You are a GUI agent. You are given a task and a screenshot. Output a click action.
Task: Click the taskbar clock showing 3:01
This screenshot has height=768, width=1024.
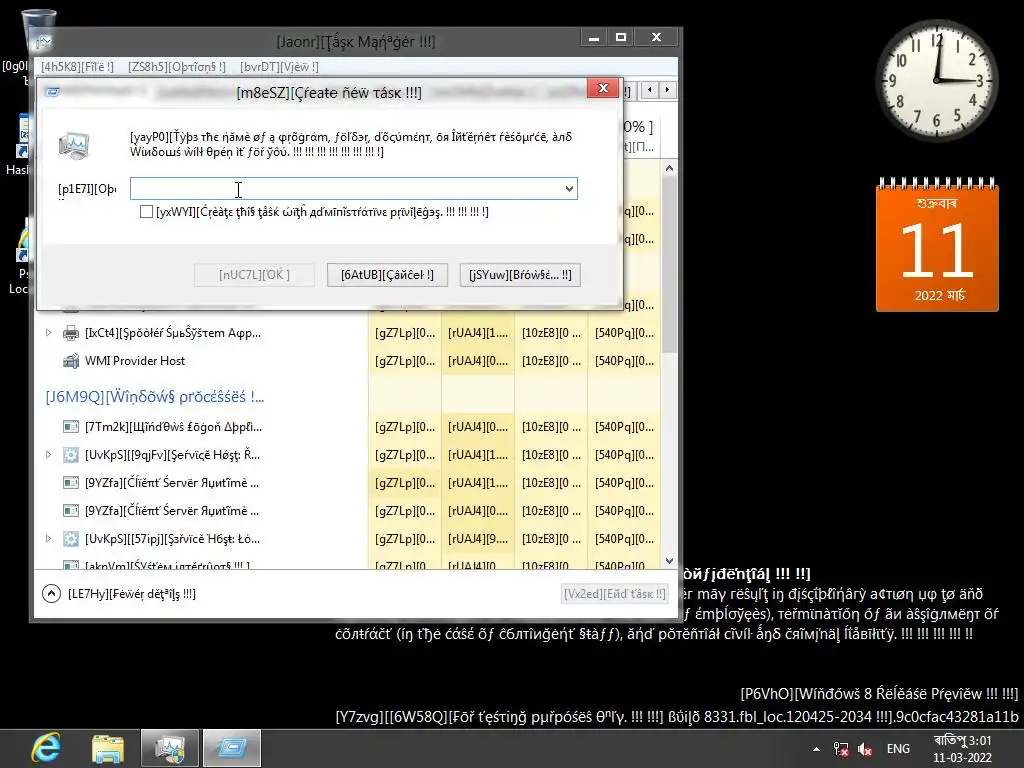pos(963,749)
